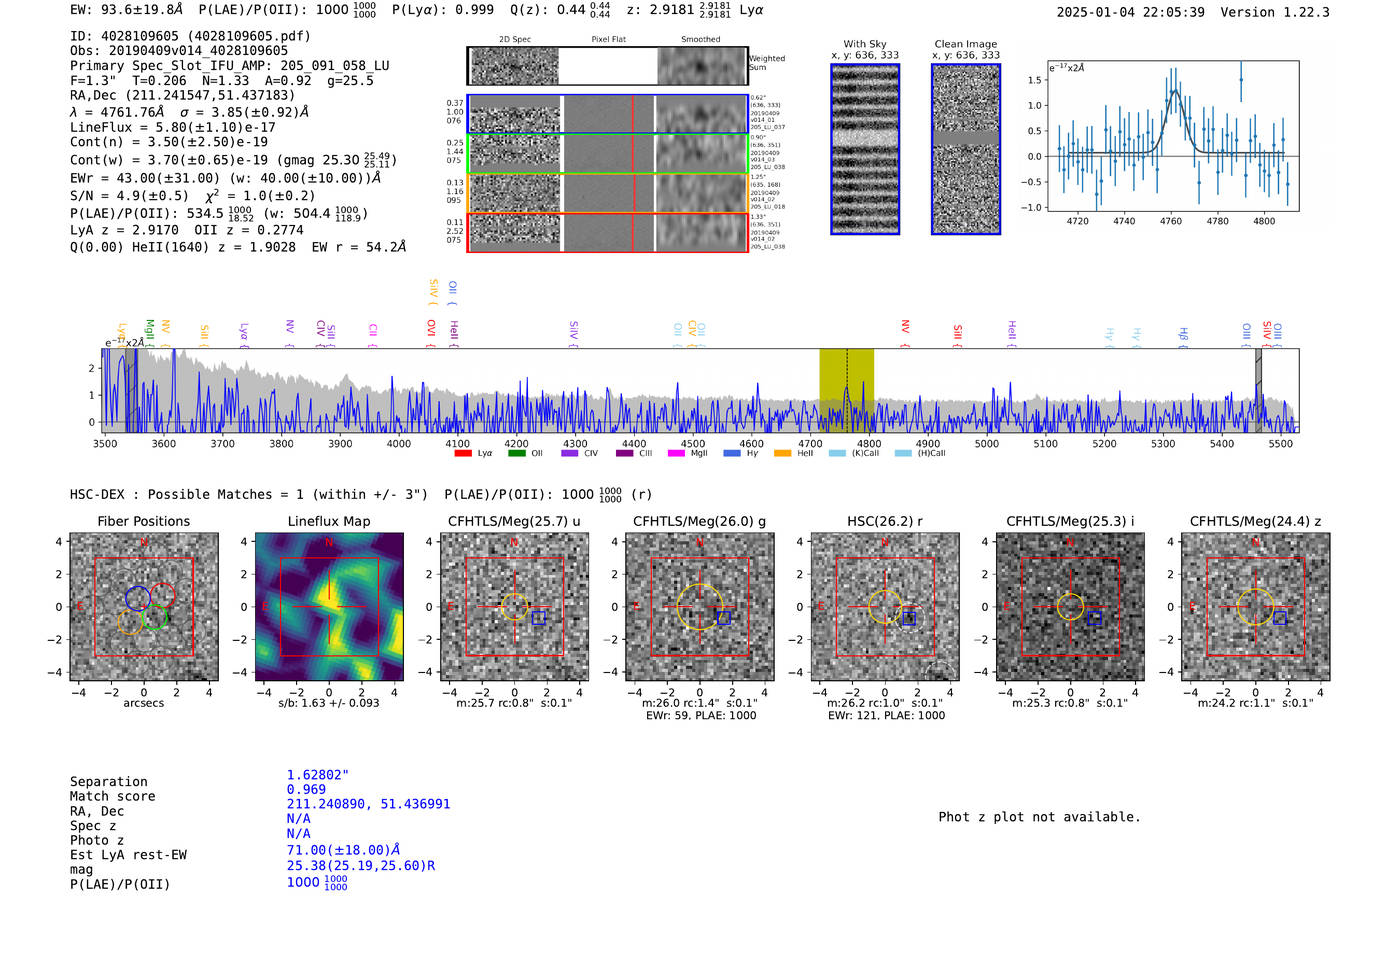Open the Weighted Sum 2D spectrum strip
This screenshot has width=1400, height=953.
click(608, 66)
